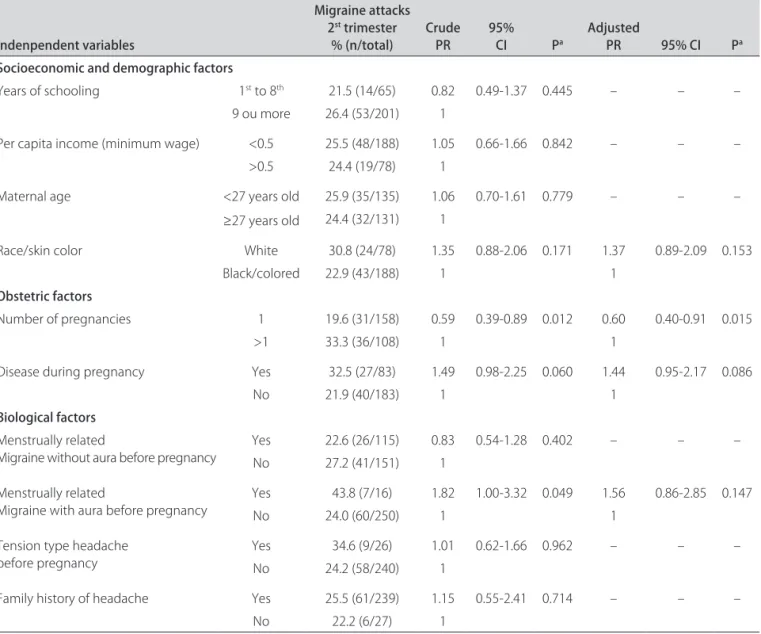Click the P value 0.402
761x634 pixels.
tap(557, 440)
